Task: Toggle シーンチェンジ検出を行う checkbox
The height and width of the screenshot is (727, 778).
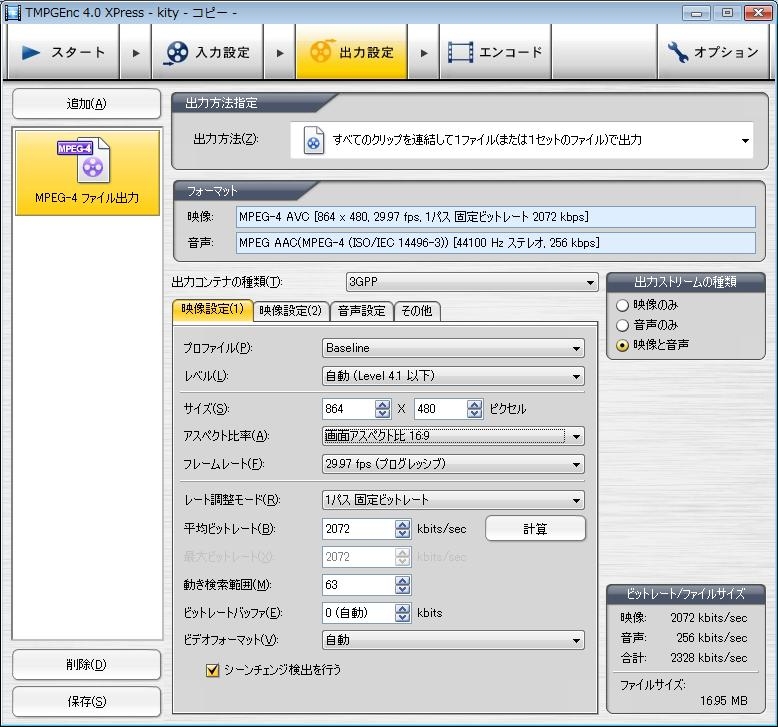Action: click(212, 670)
